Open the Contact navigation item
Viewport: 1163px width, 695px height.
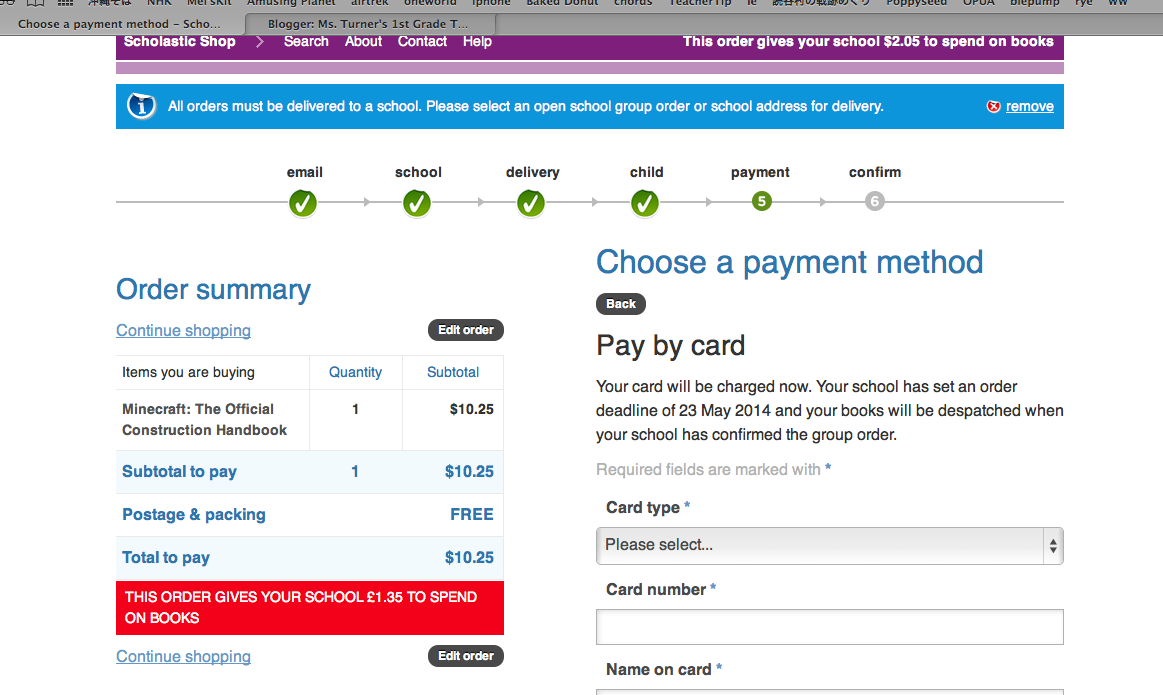pyautogui.click(x=422, y=42)
